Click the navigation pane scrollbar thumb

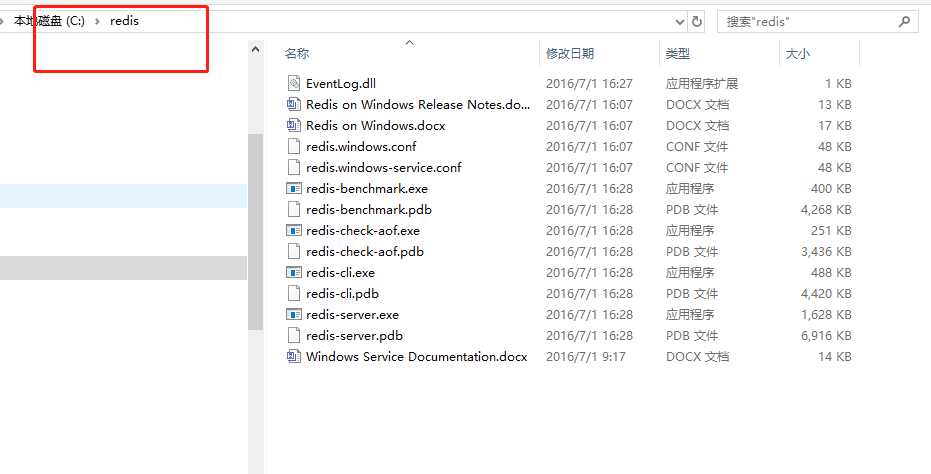255,232
